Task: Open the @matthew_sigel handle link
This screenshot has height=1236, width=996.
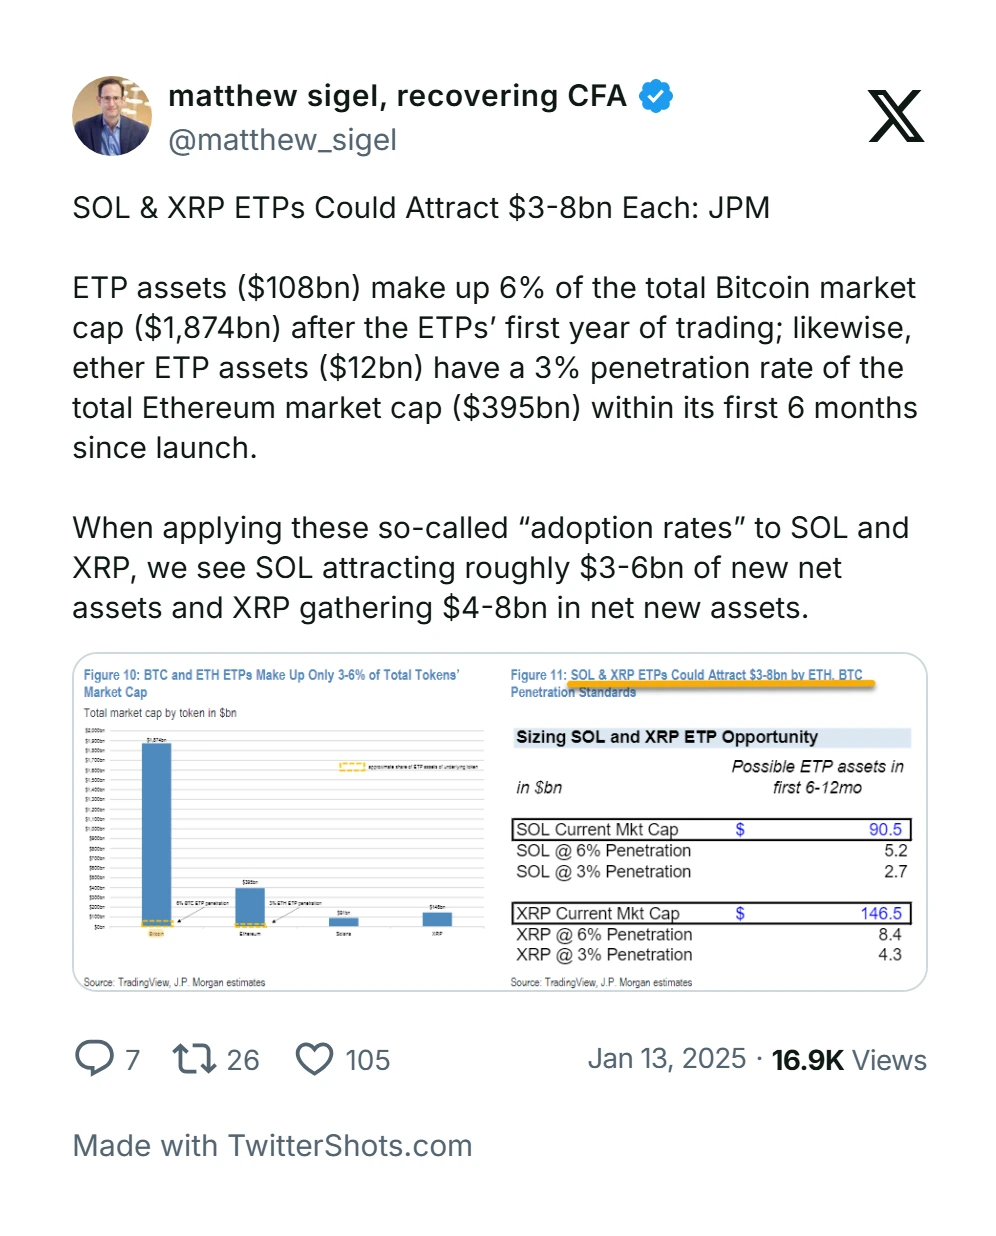Action: [282, 140]
